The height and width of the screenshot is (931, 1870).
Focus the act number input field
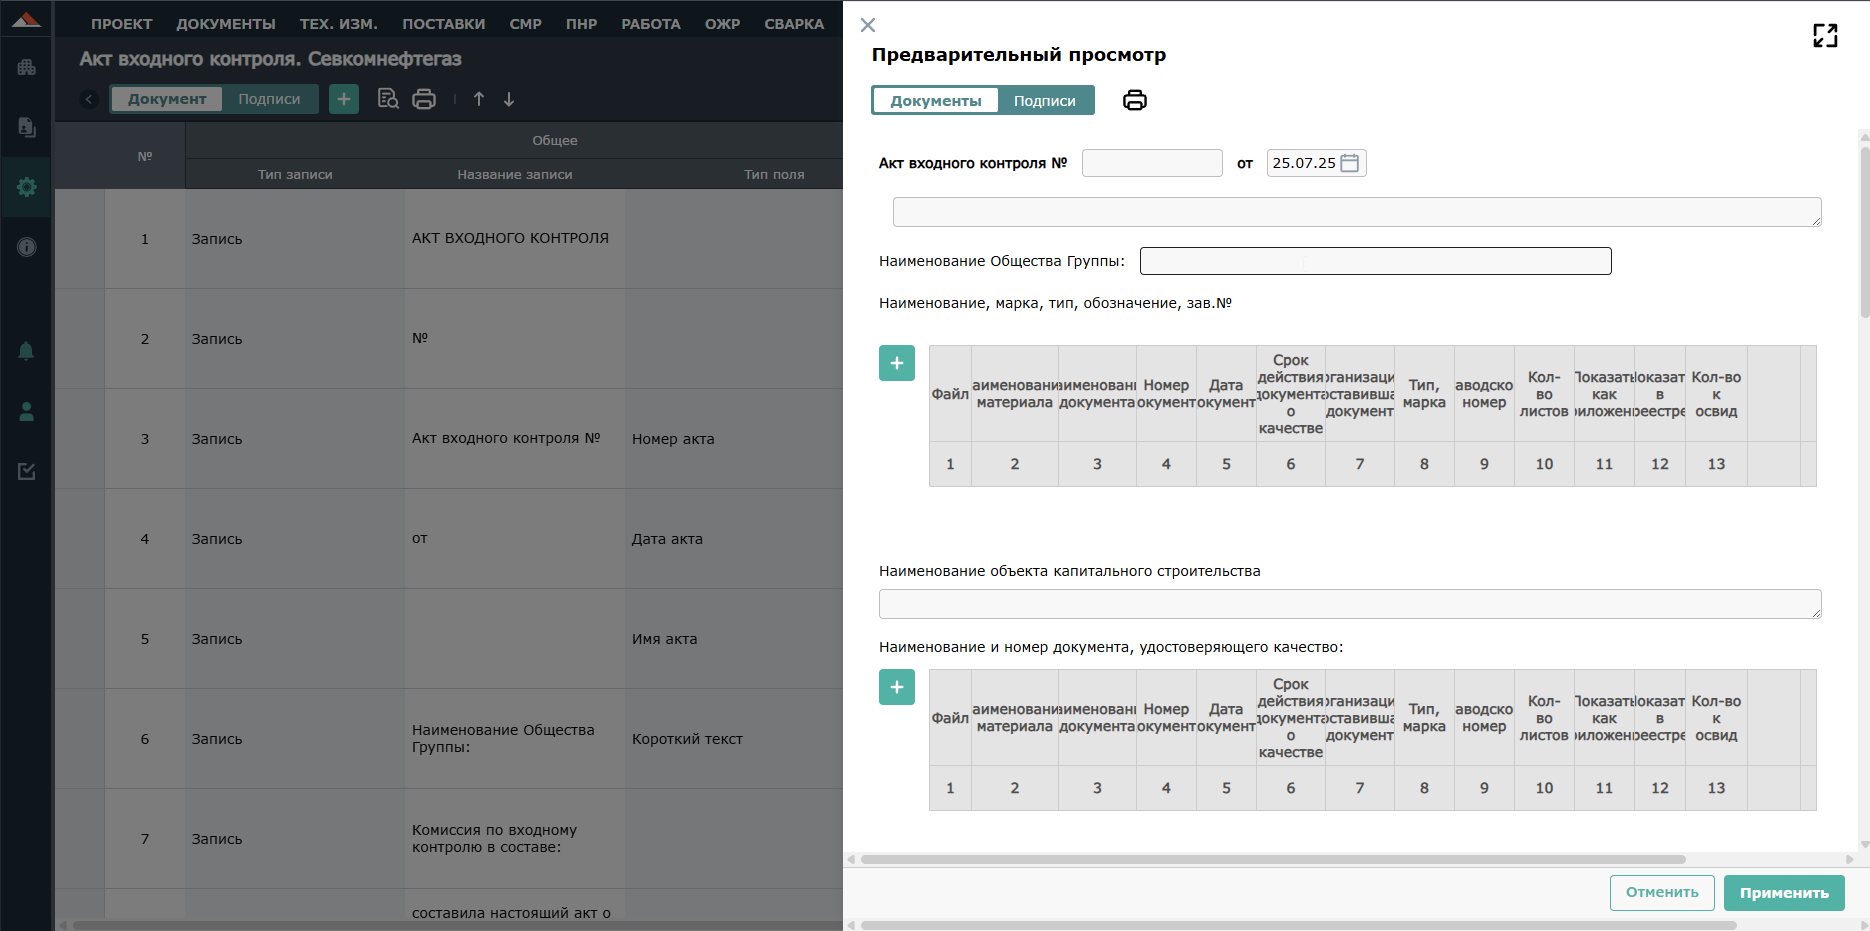(x=1152, y=163)
